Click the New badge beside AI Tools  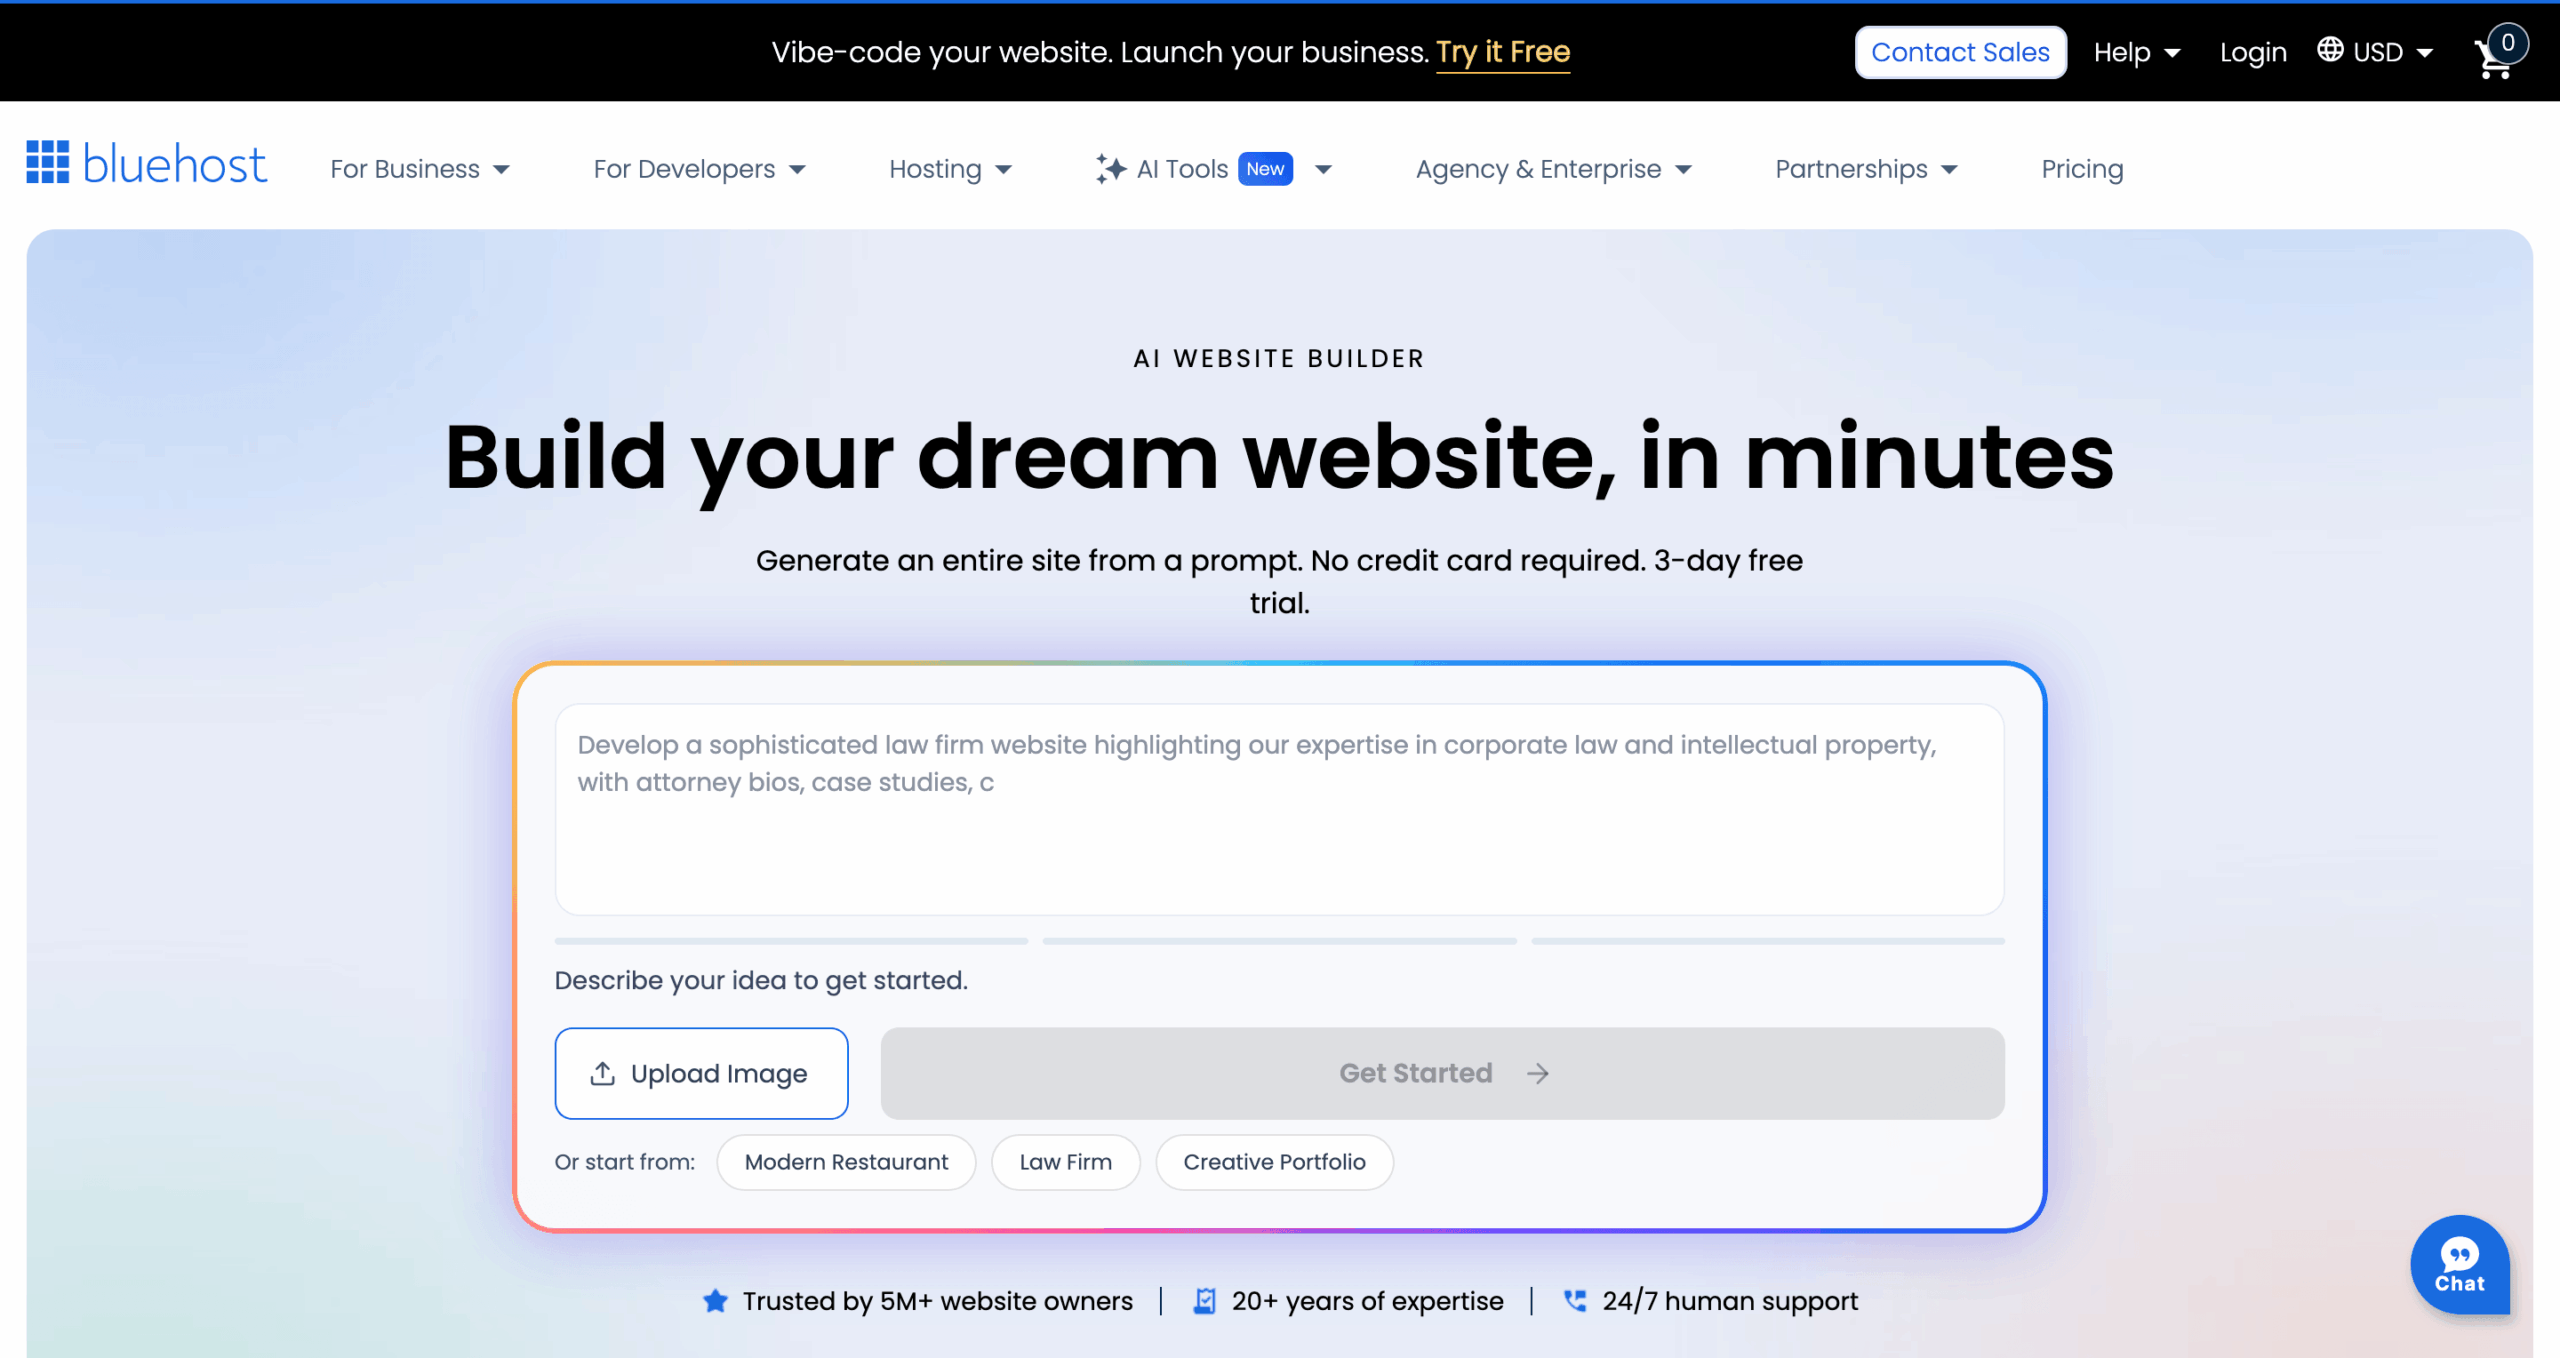point(1265,169)
